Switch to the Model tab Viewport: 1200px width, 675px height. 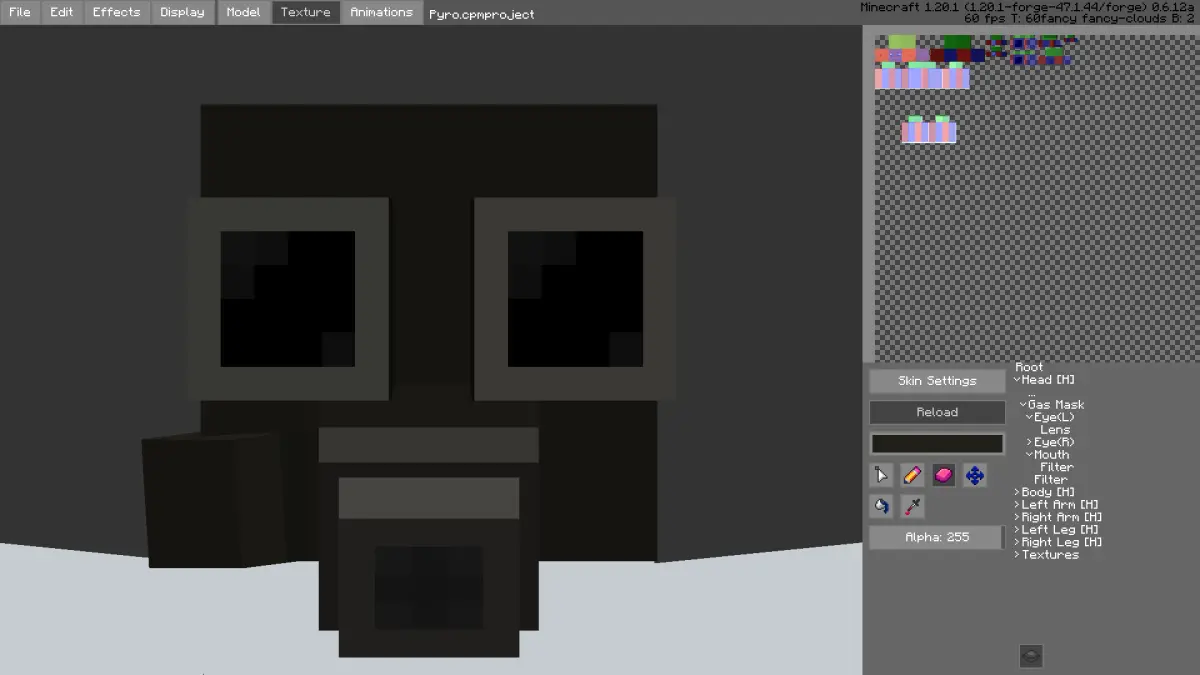pos(243,12)
